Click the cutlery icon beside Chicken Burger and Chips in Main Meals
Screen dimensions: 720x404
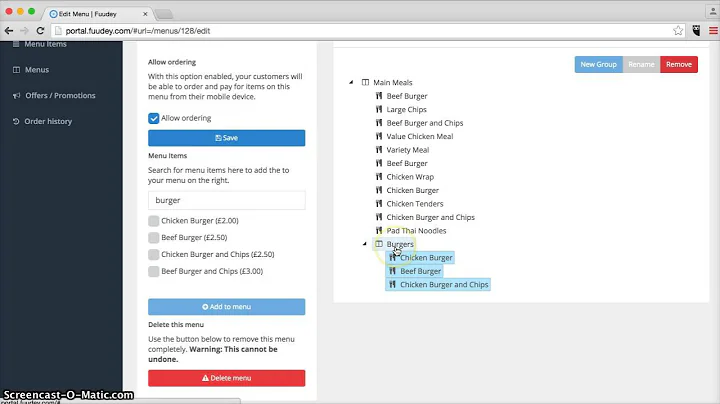(379, 217)
